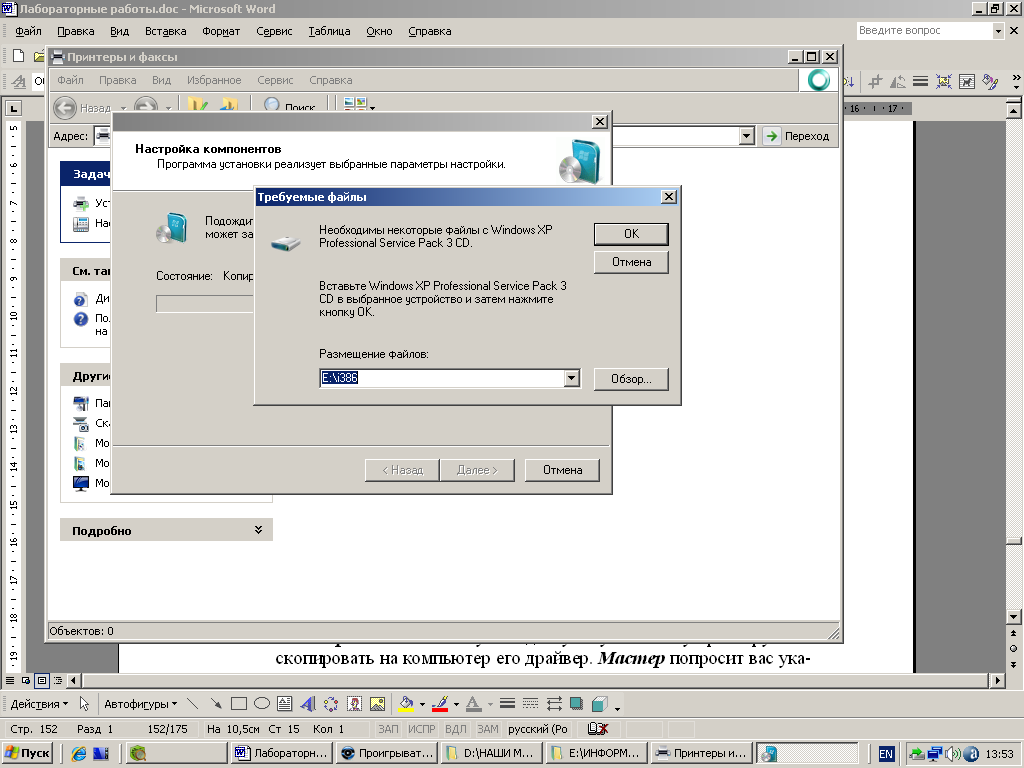Image resolution: width=1024 pixels, height=768 pixels.
Task: Toggle ИСПР track changes indicator
Action: [x=421, y=729]
